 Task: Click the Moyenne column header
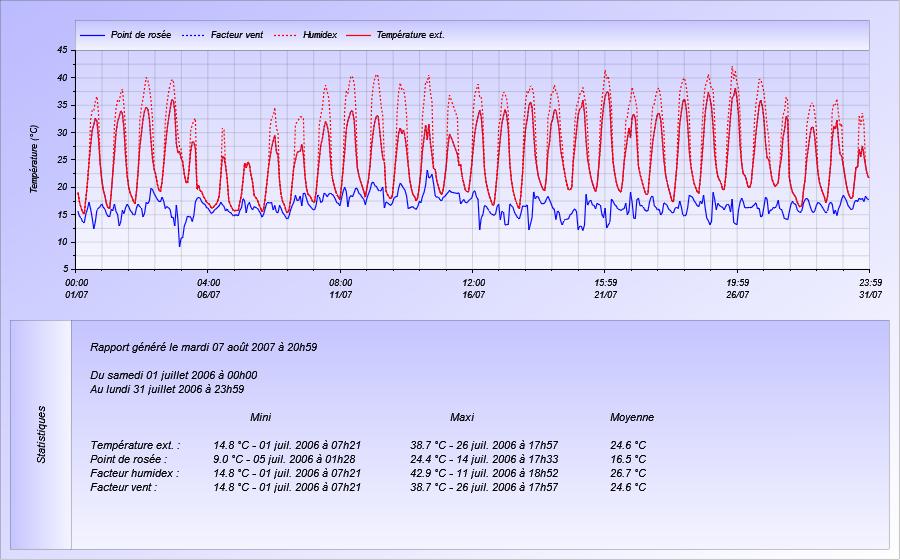[x=632, y=418]
